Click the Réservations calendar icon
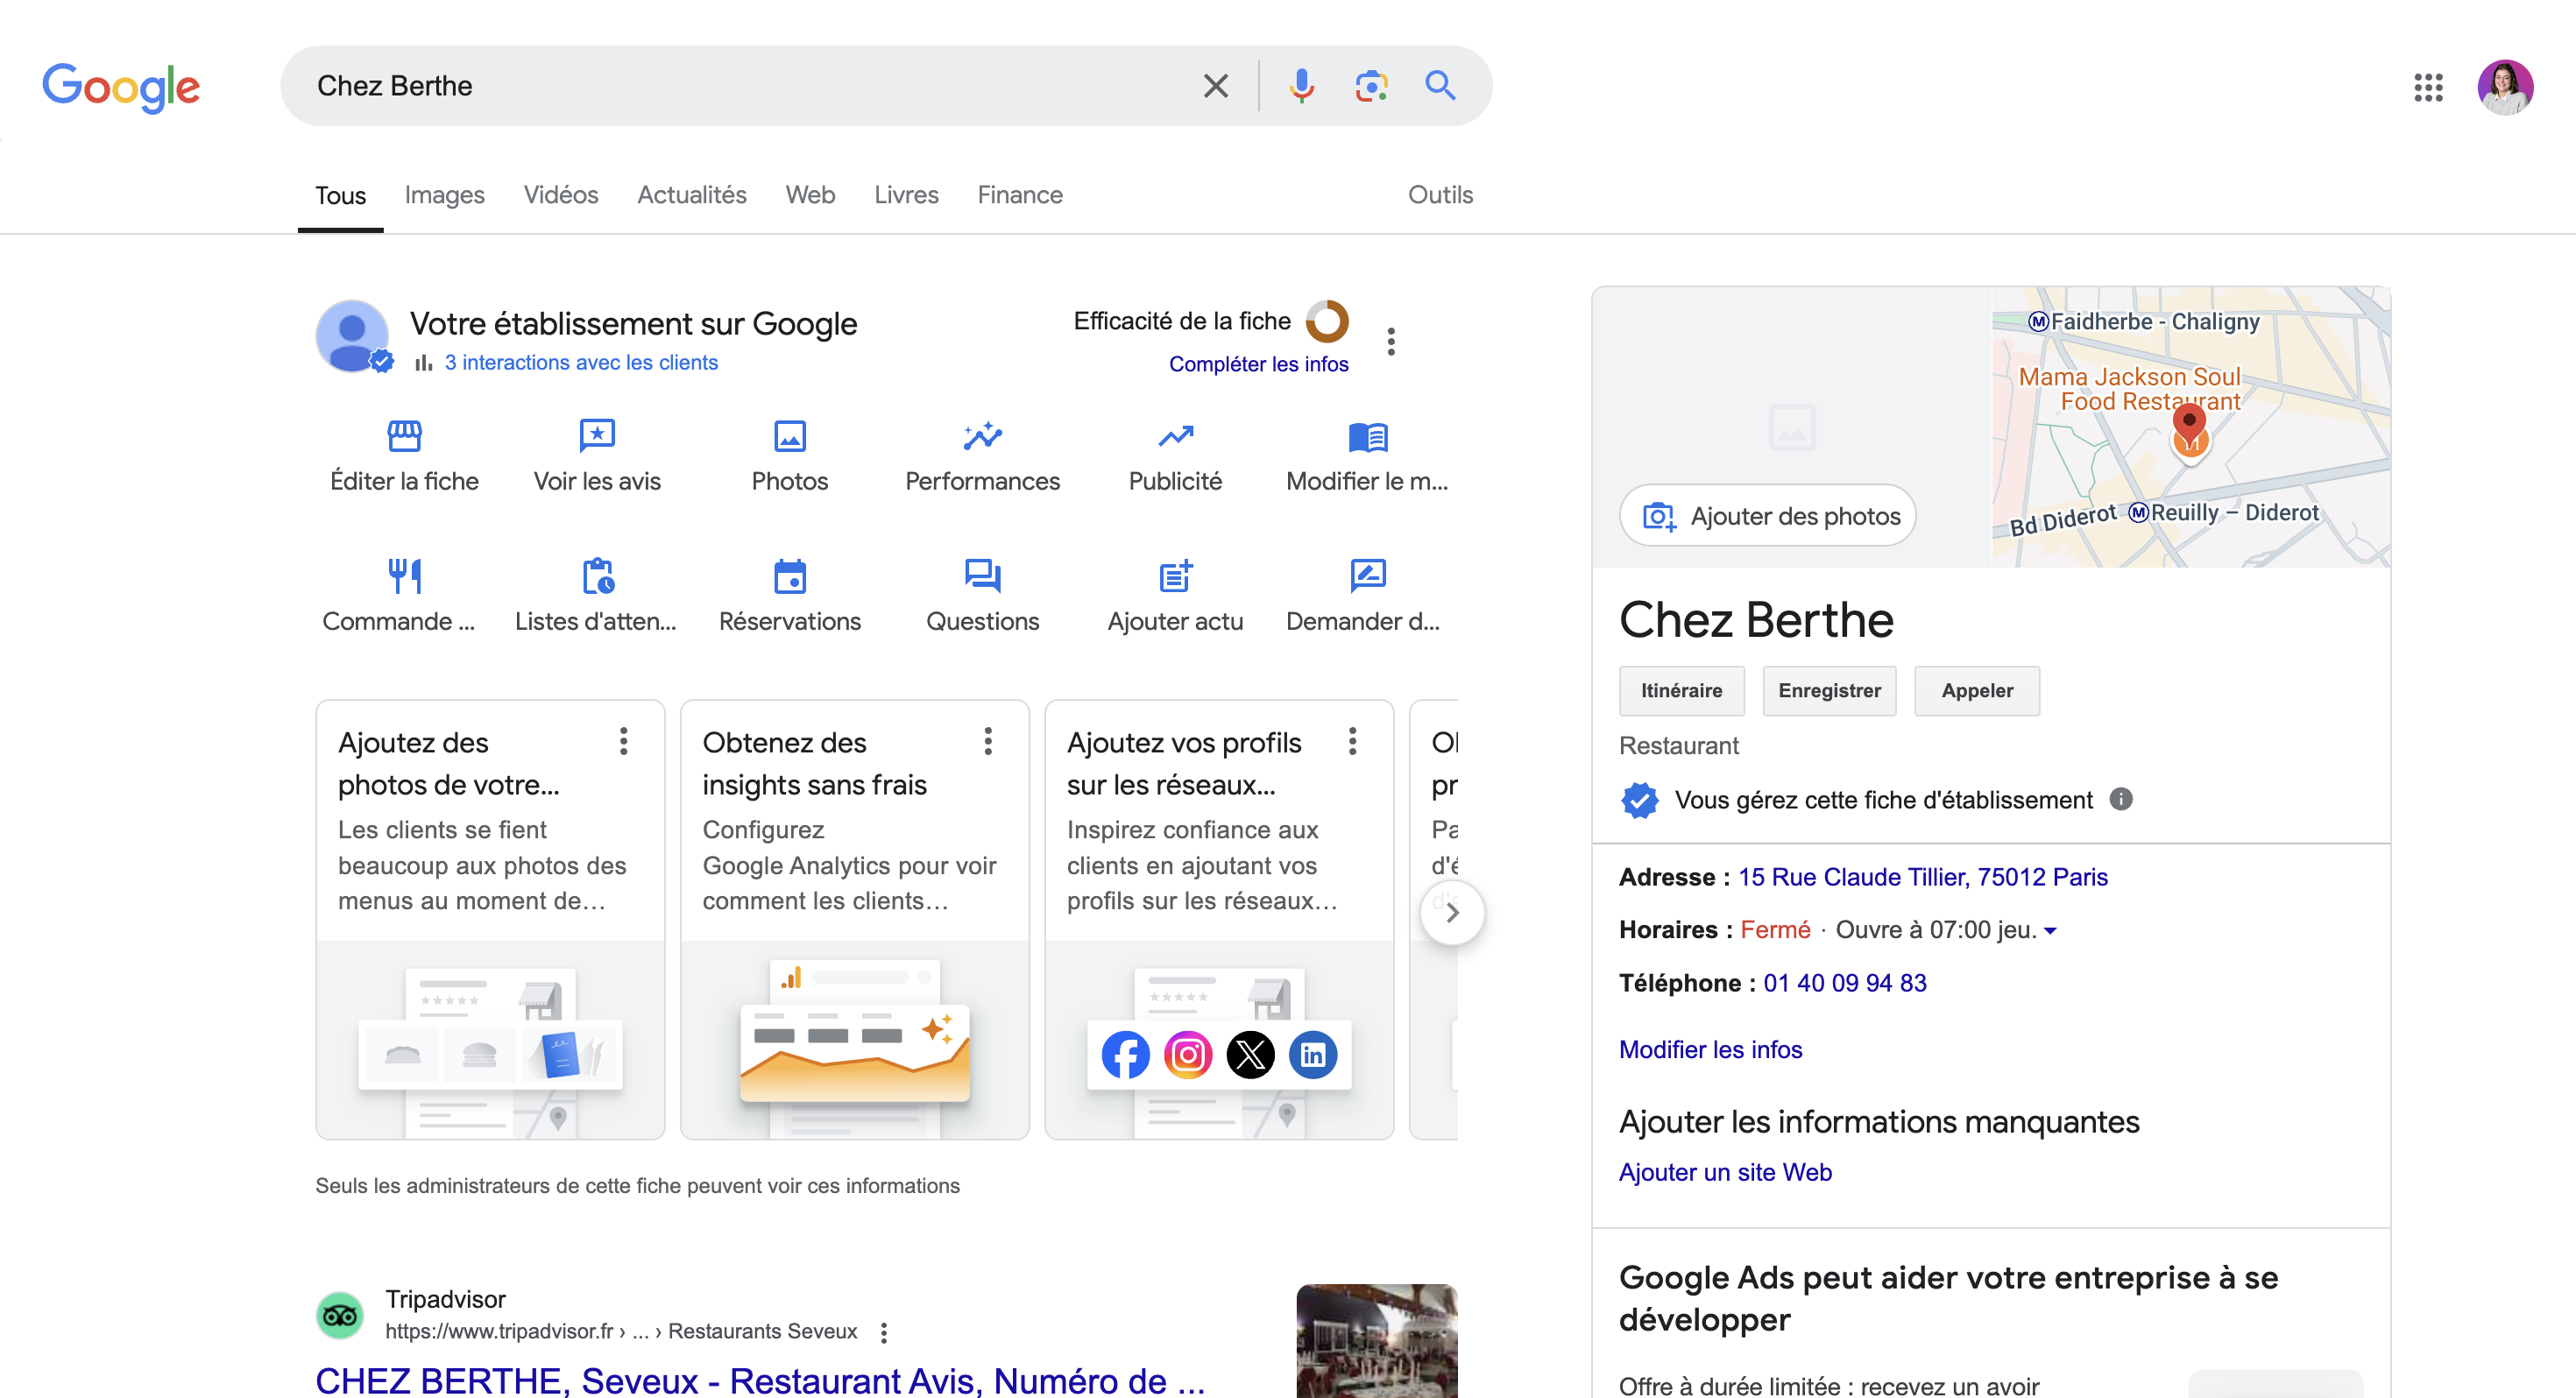The height and width of the screenshot is (1398, 2576). pyautogui.click(x=789, y=576)
